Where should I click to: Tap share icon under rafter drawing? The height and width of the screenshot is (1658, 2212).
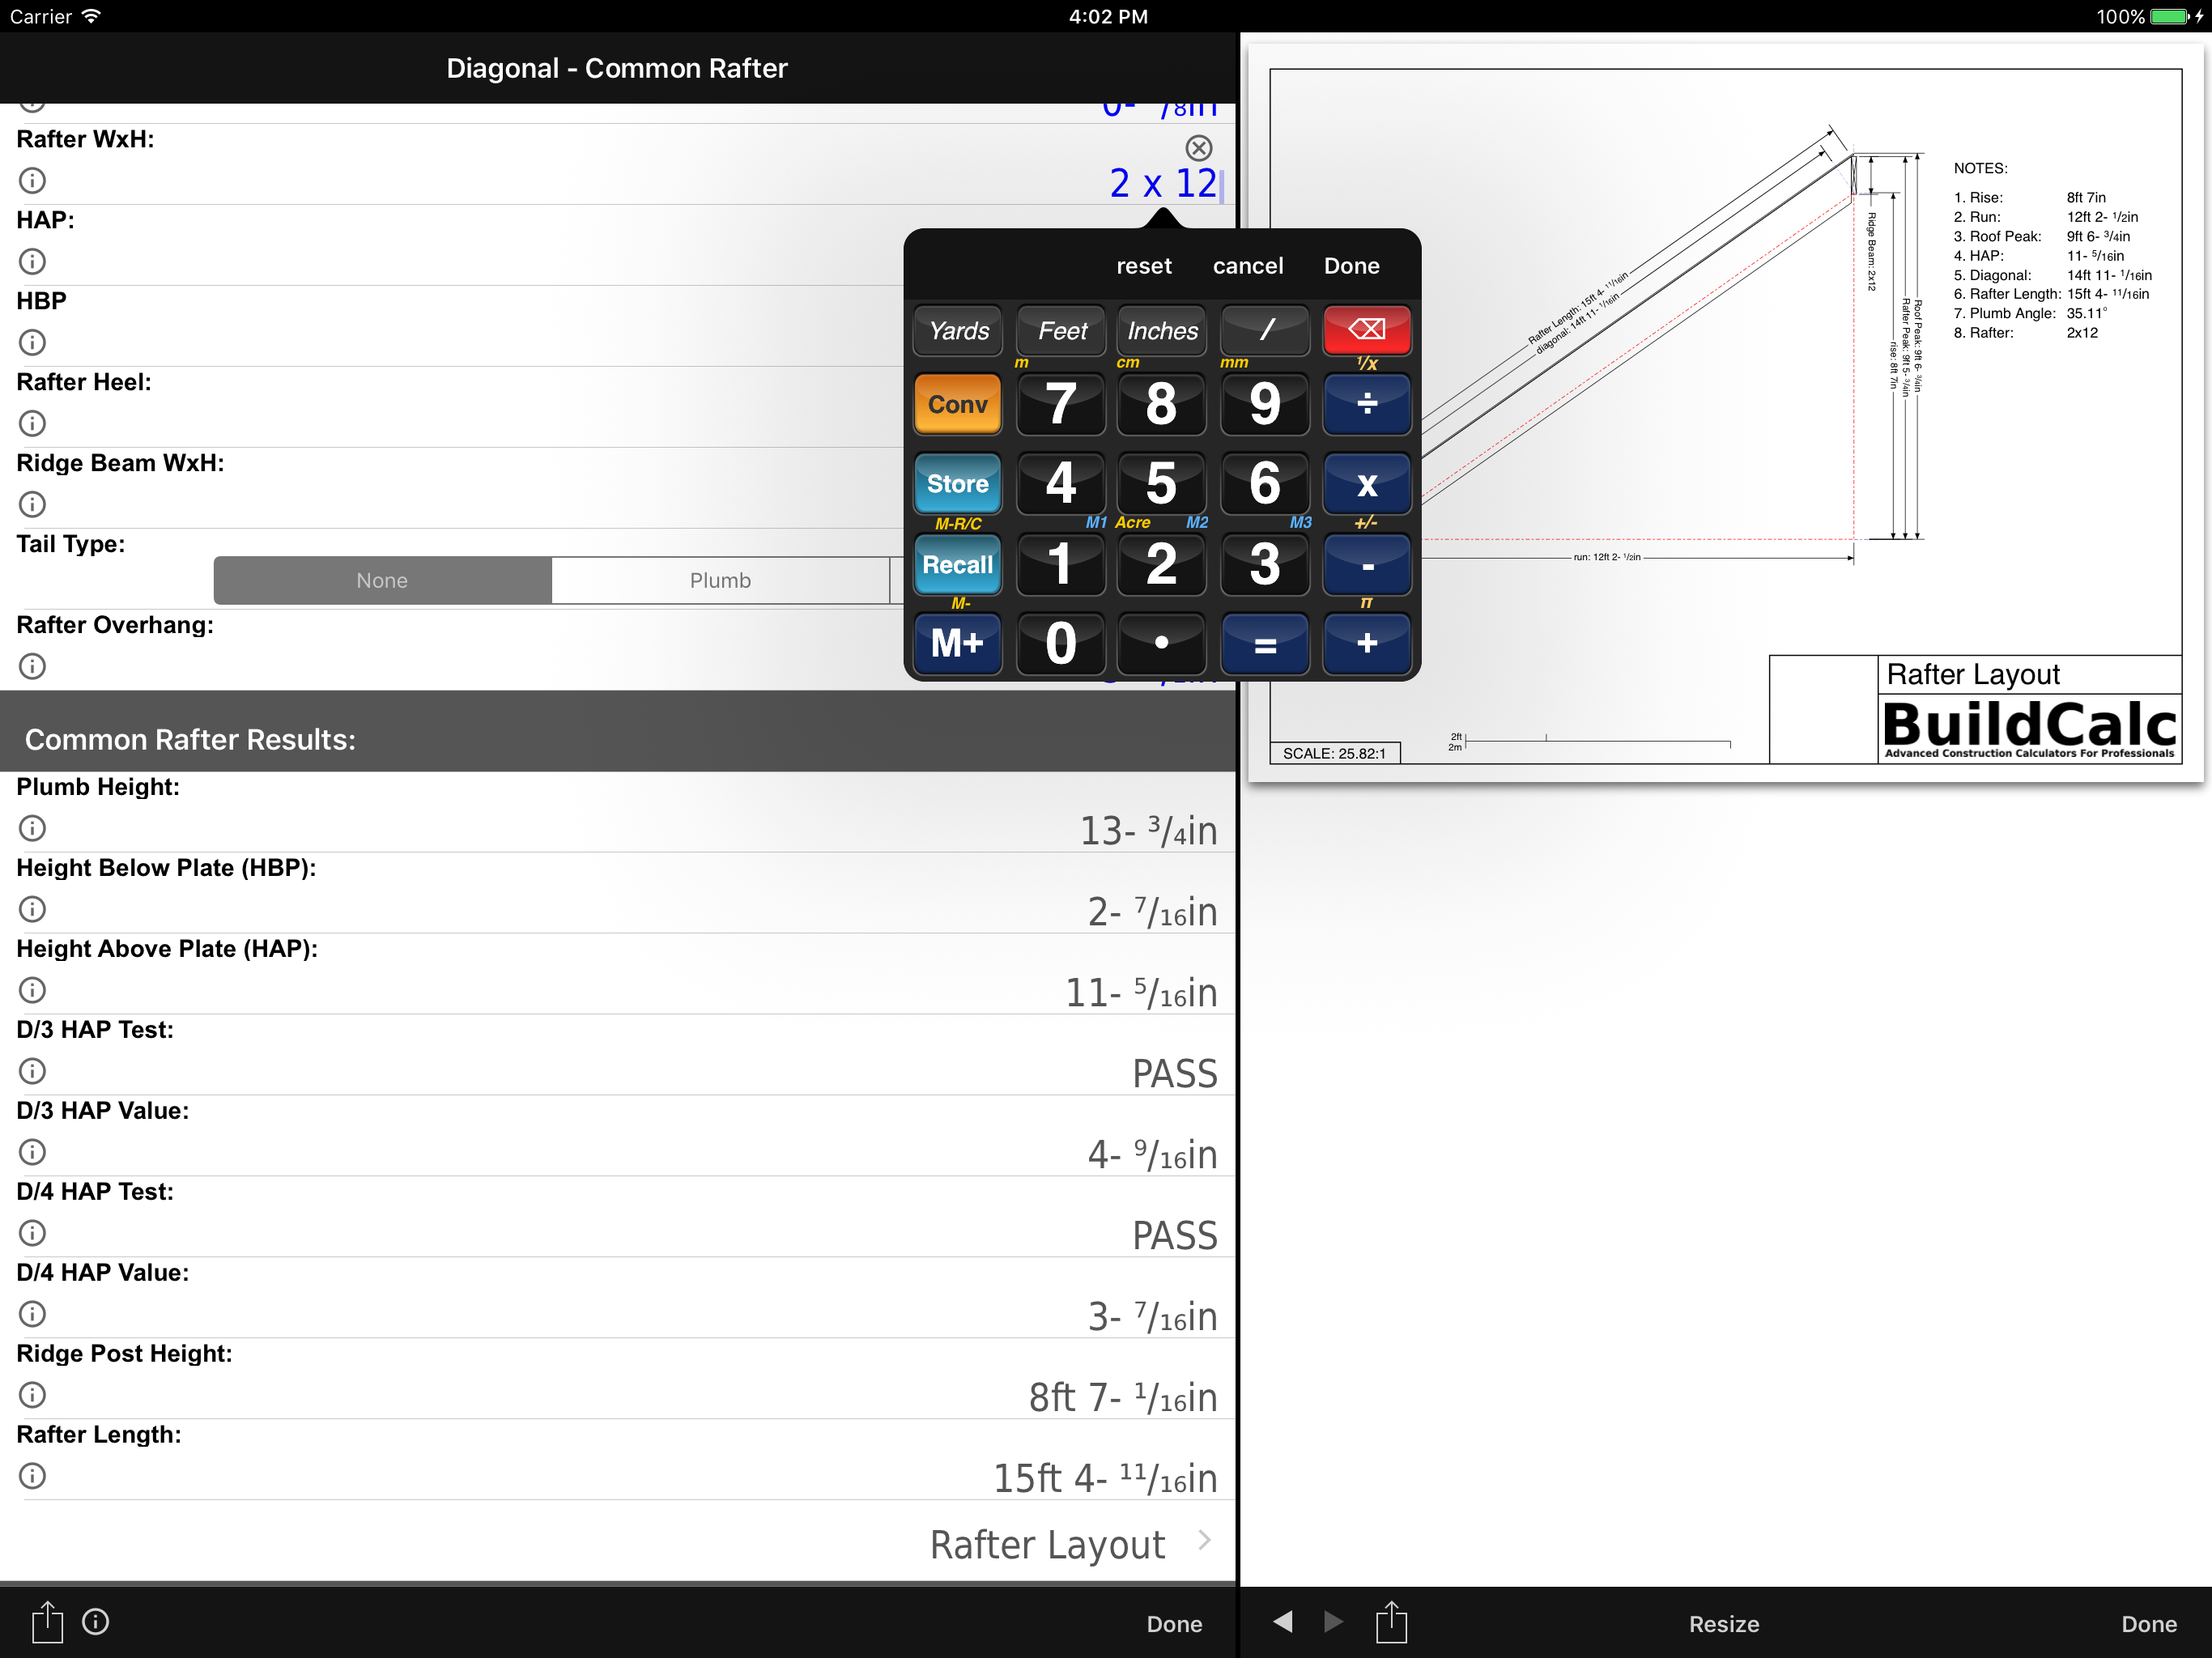click(x=1390, y=1622)
